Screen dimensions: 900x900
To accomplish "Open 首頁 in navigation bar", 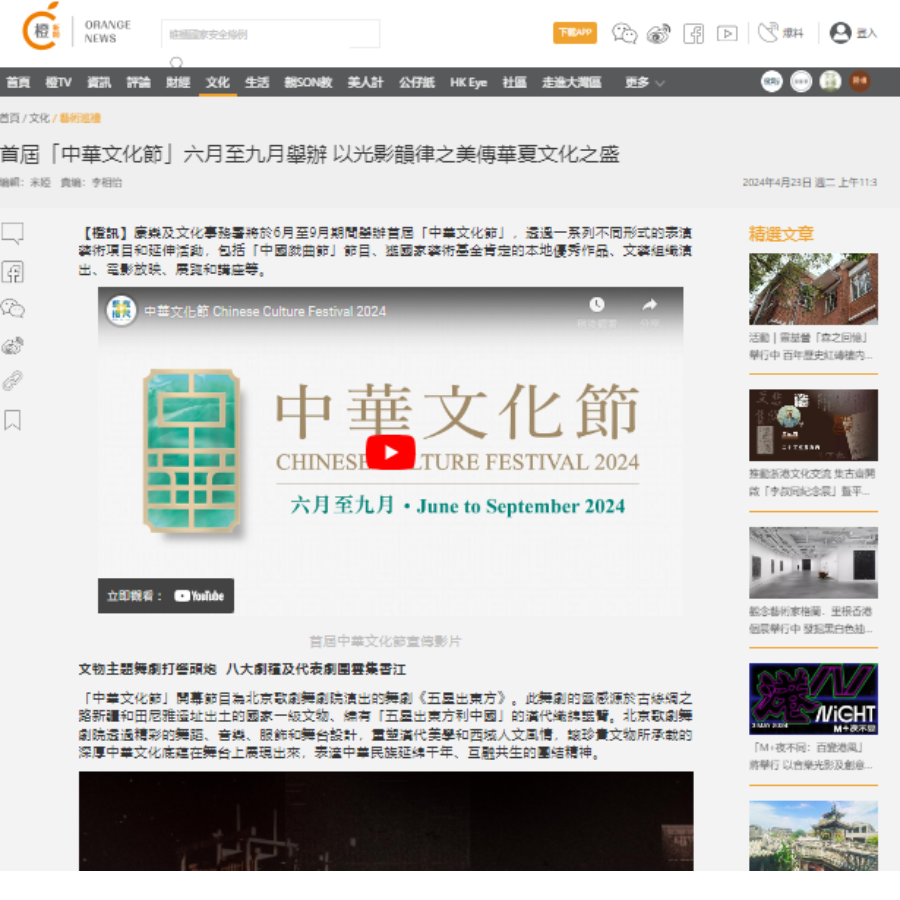I will (x=18, y=83).
